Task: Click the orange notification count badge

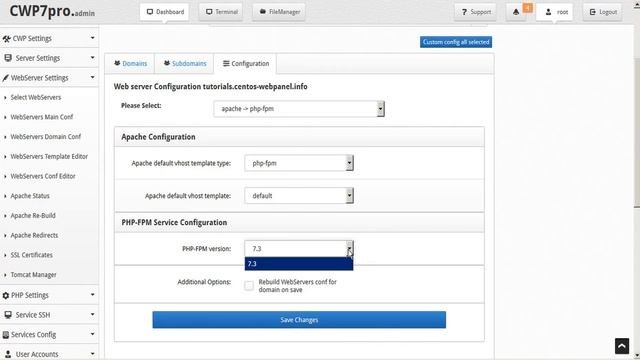Action: tap(527, 7)
